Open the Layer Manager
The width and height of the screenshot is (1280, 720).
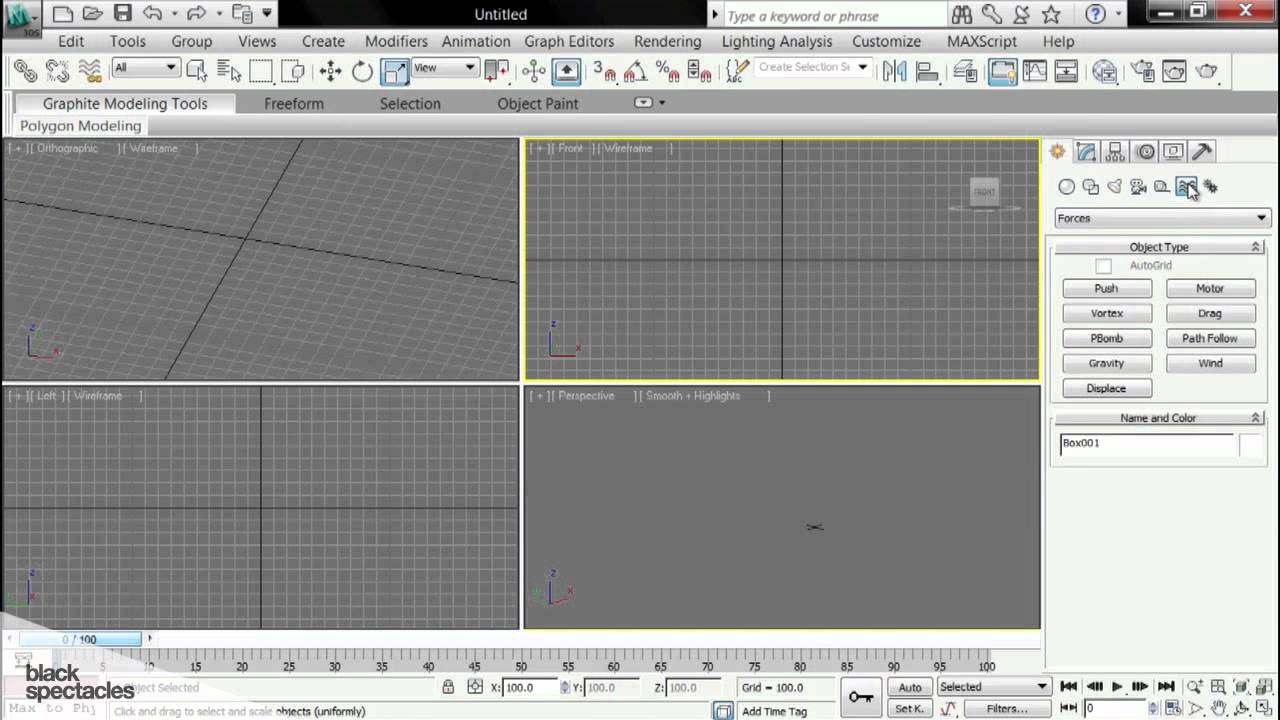pos(965,71)
